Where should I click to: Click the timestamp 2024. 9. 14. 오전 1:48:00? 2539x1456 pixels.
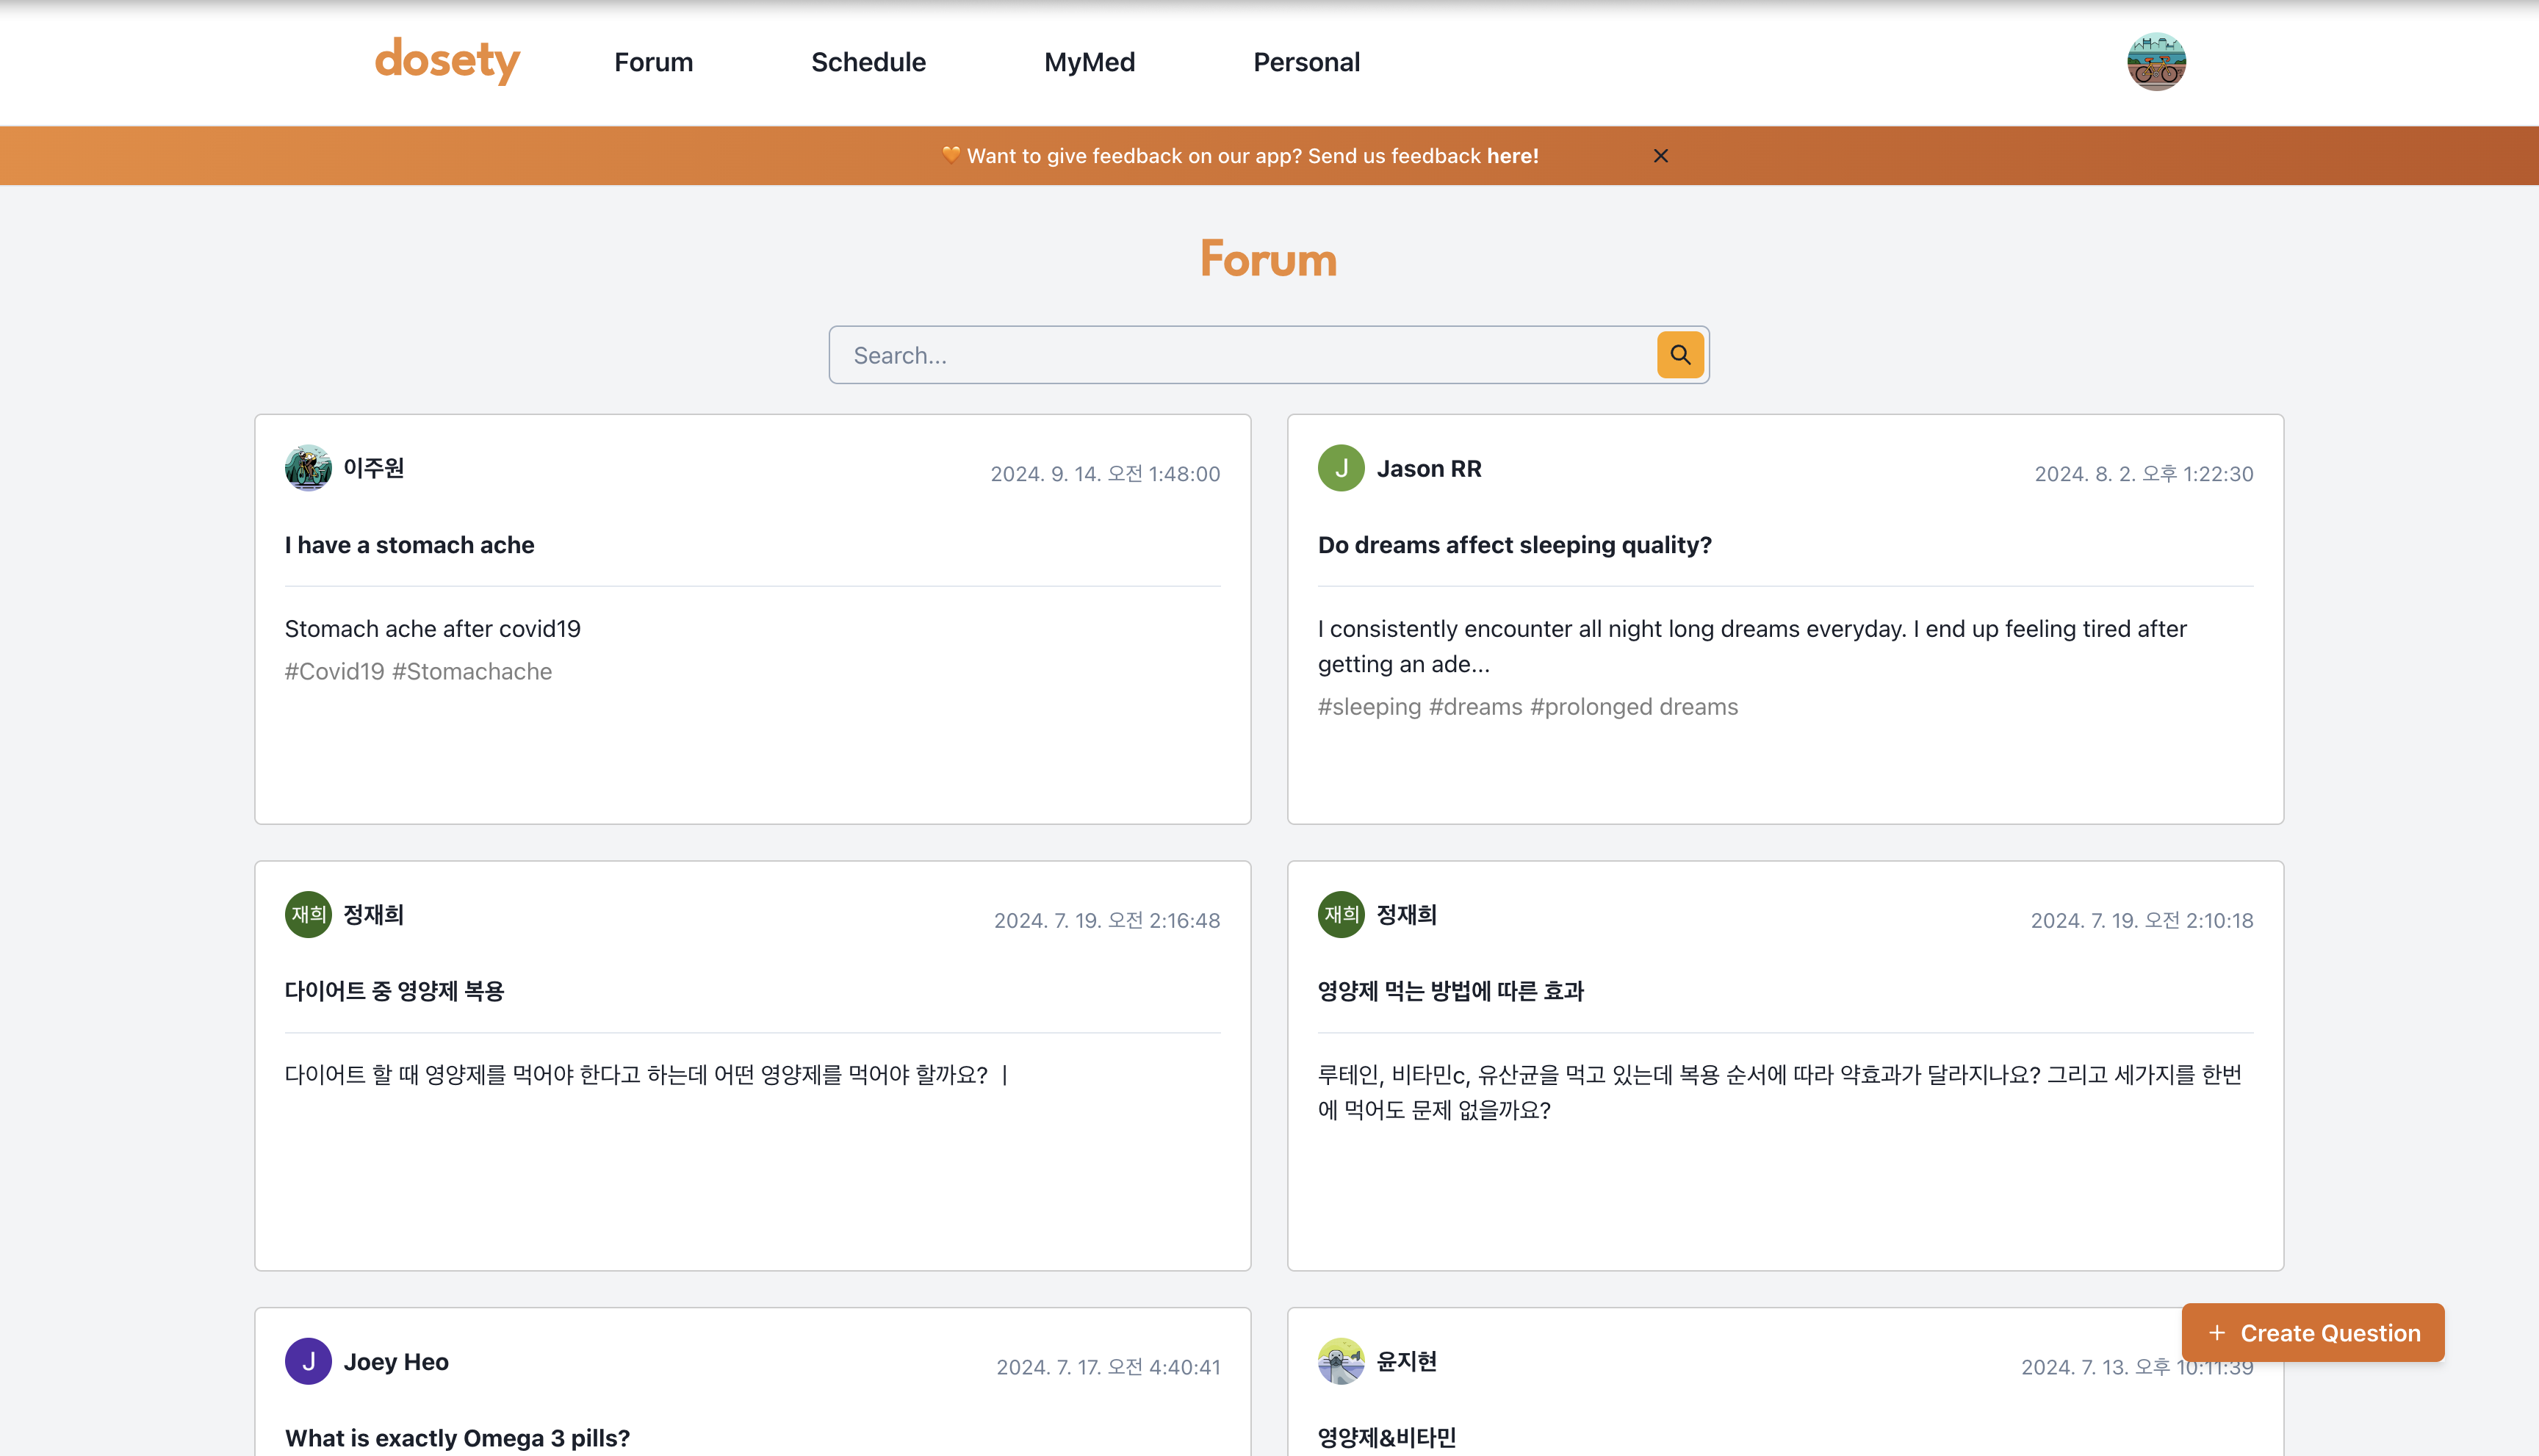pyautogui.click(x=1105, y=474)
